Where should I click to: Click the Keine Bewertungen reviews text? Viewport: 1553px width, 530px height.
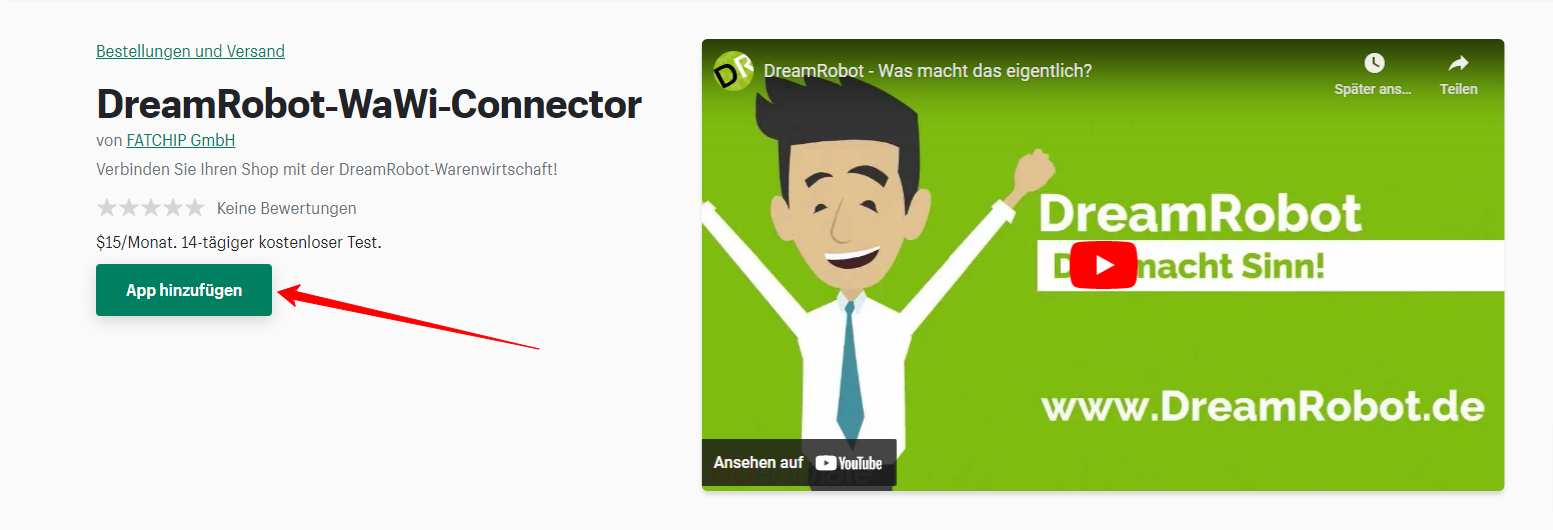(x=286, y=208)
